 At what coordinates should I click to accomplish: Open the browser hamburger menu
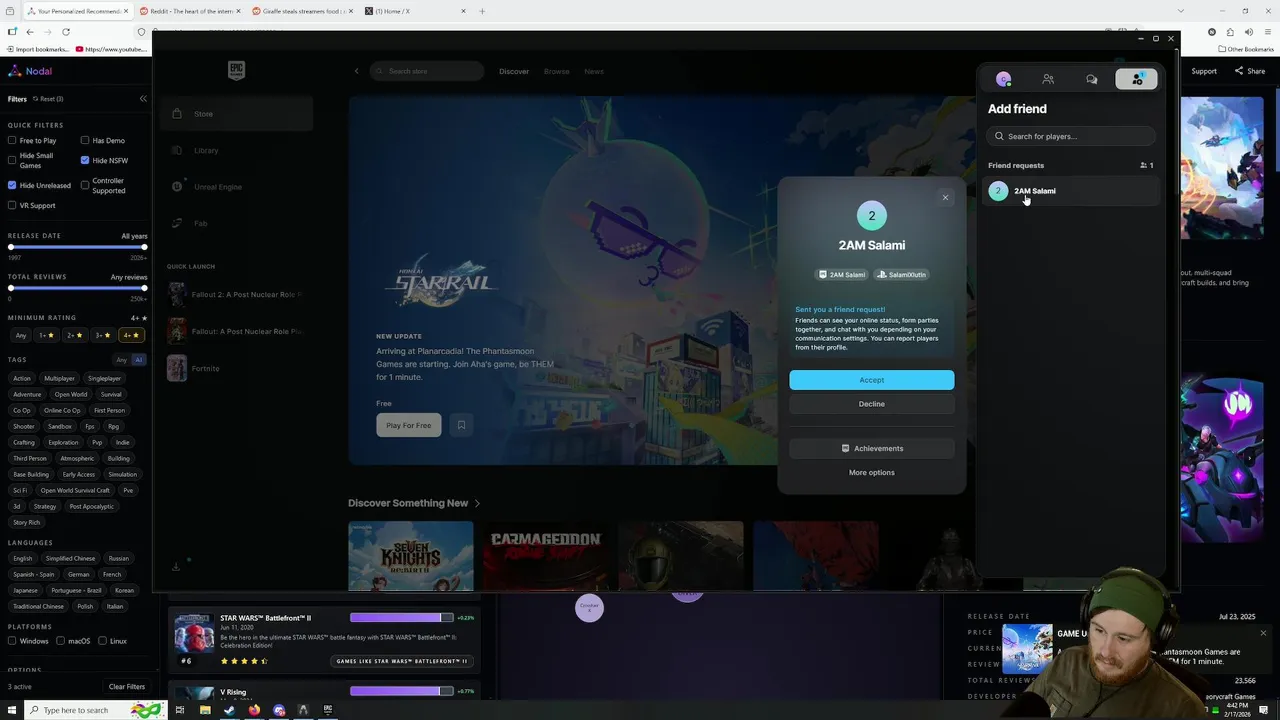[1266, 31]
